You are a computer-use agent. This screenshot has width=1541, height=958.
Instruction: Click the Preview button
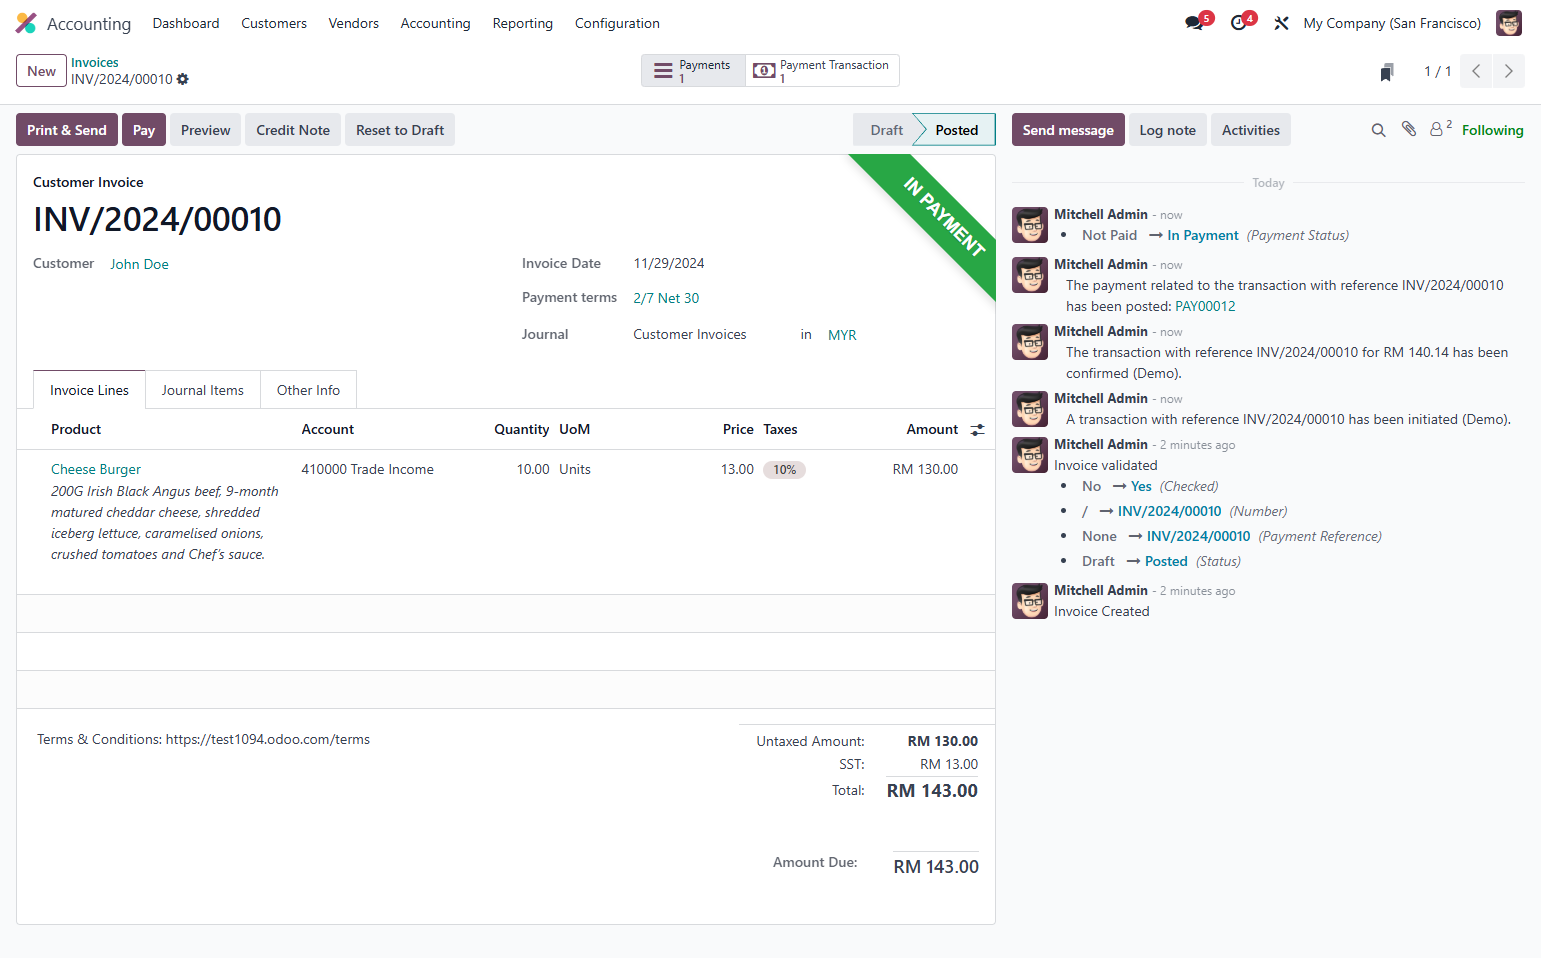206,130
